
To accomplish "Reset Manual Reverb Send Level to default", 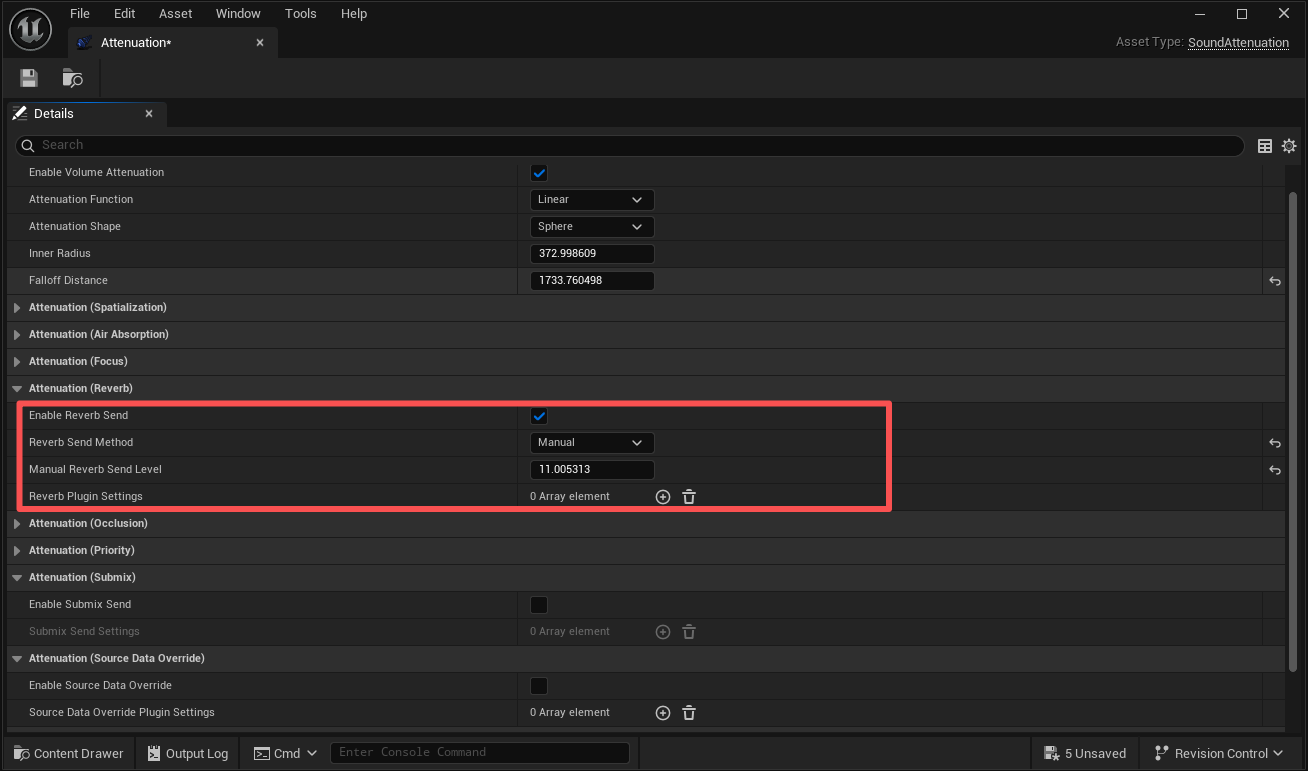I will pyautogui.click(x=1274, y=470).
